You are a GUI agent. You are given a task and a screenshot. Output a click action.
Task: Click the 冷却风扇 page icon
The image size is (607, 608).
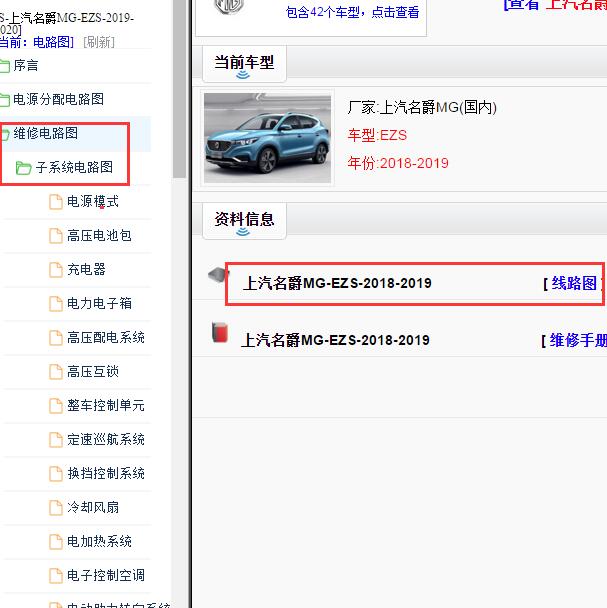point(55,508)
